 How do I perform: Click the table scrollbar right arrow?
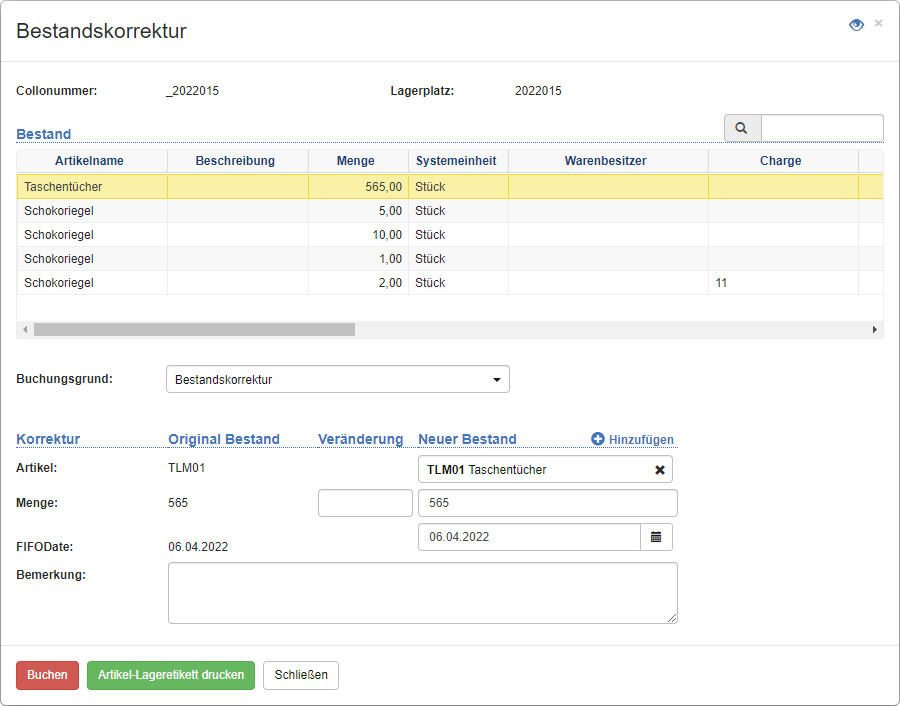click(x=875, y=329)
